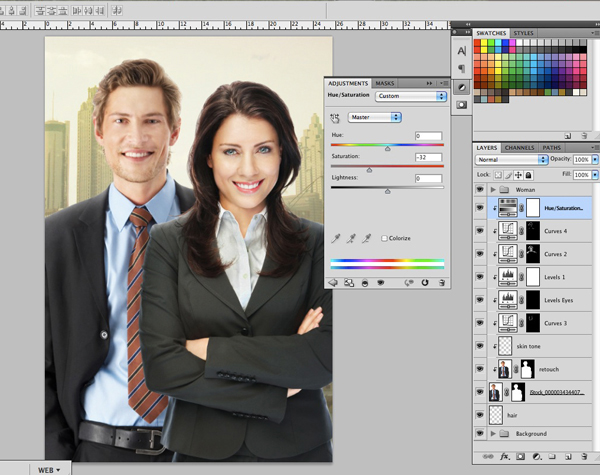The height and width of the screenshot is (475, 600).
Task: Switch to the Channels tab
Action: point(520,147)
